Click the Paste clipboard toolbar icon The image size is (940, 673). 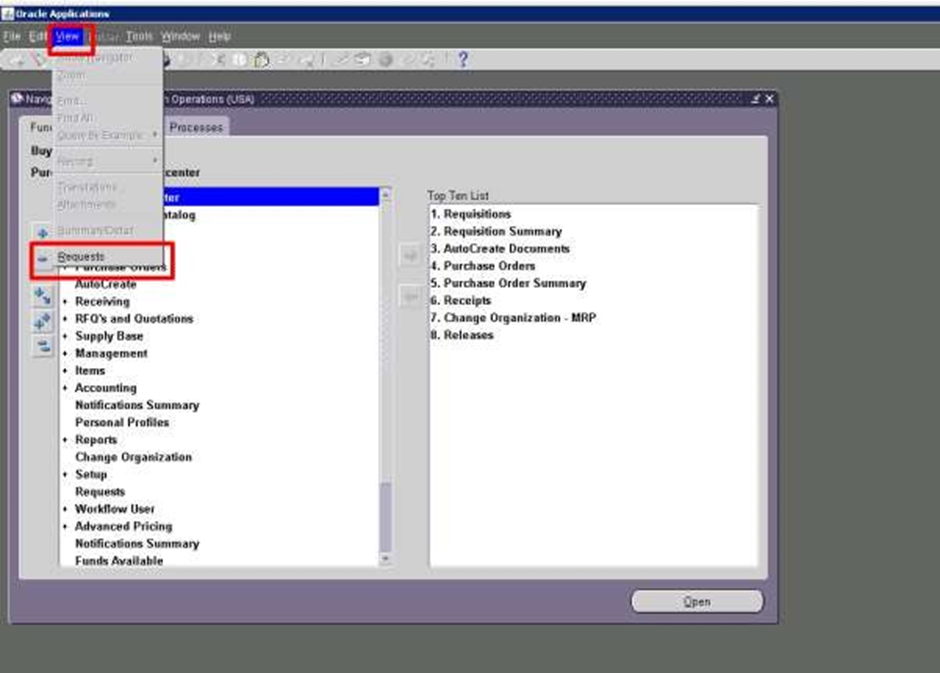click(261, 60)
